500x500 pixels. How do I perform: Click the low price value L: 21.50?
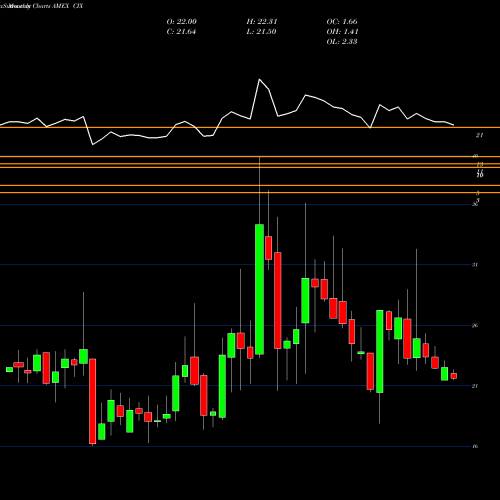point(262,32)
